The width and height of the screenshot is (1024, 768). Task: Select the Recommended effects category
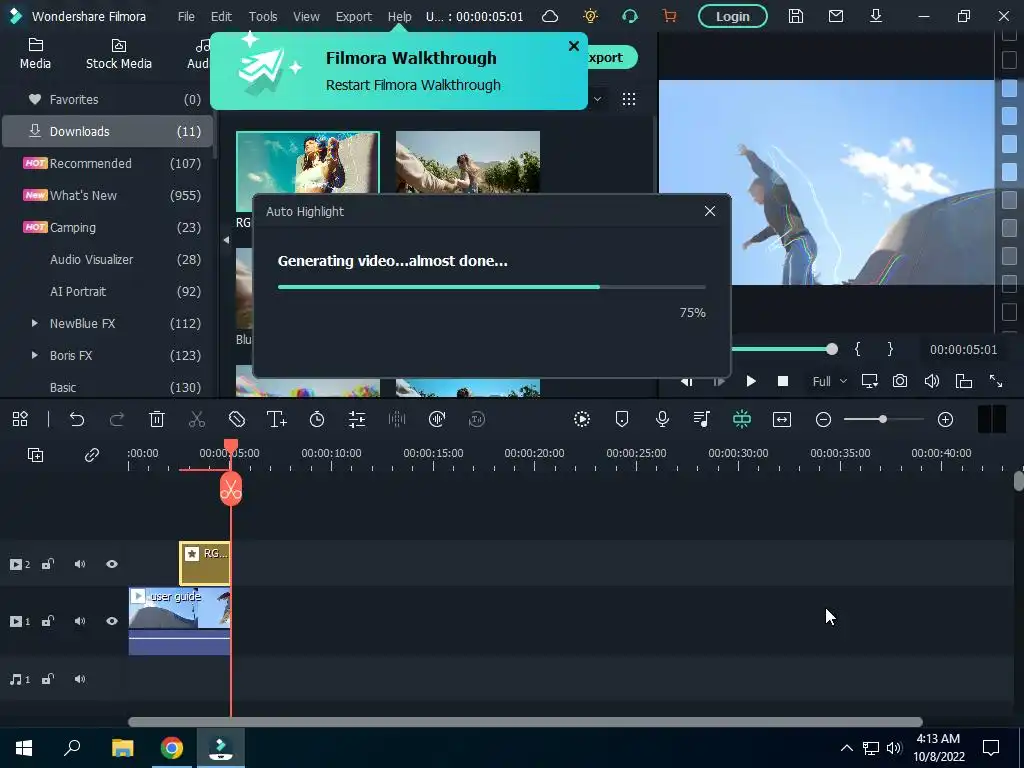click(108, 163)
